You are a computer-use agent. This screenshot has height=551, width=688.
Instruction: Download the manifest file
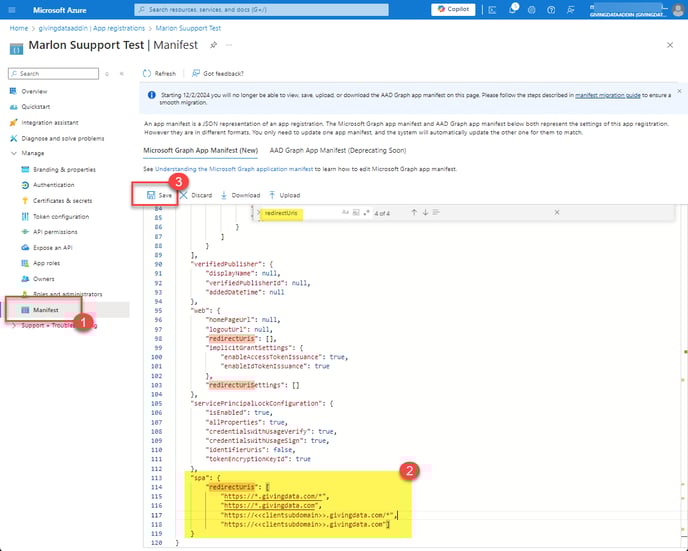click(x=240, y=195)
